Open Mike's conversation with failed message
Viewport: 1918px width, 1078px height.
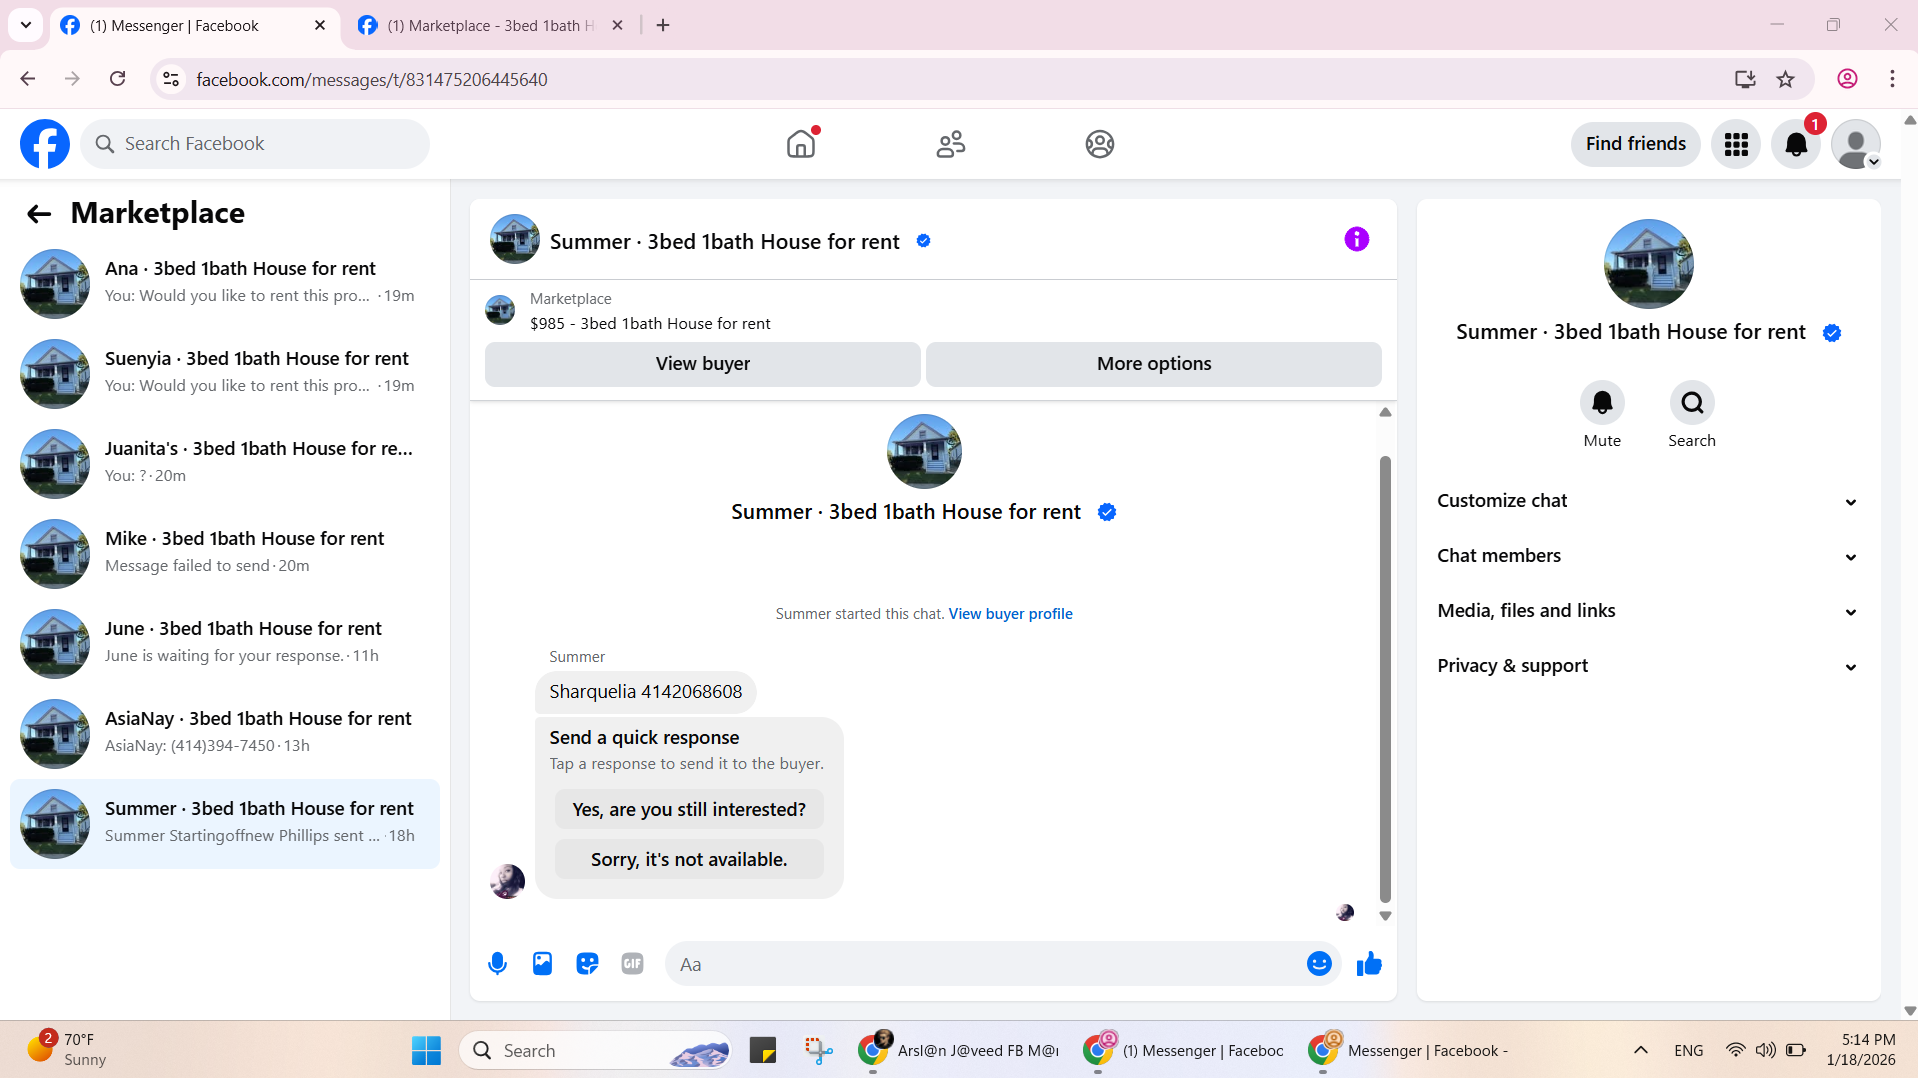(x=225, y=553)
